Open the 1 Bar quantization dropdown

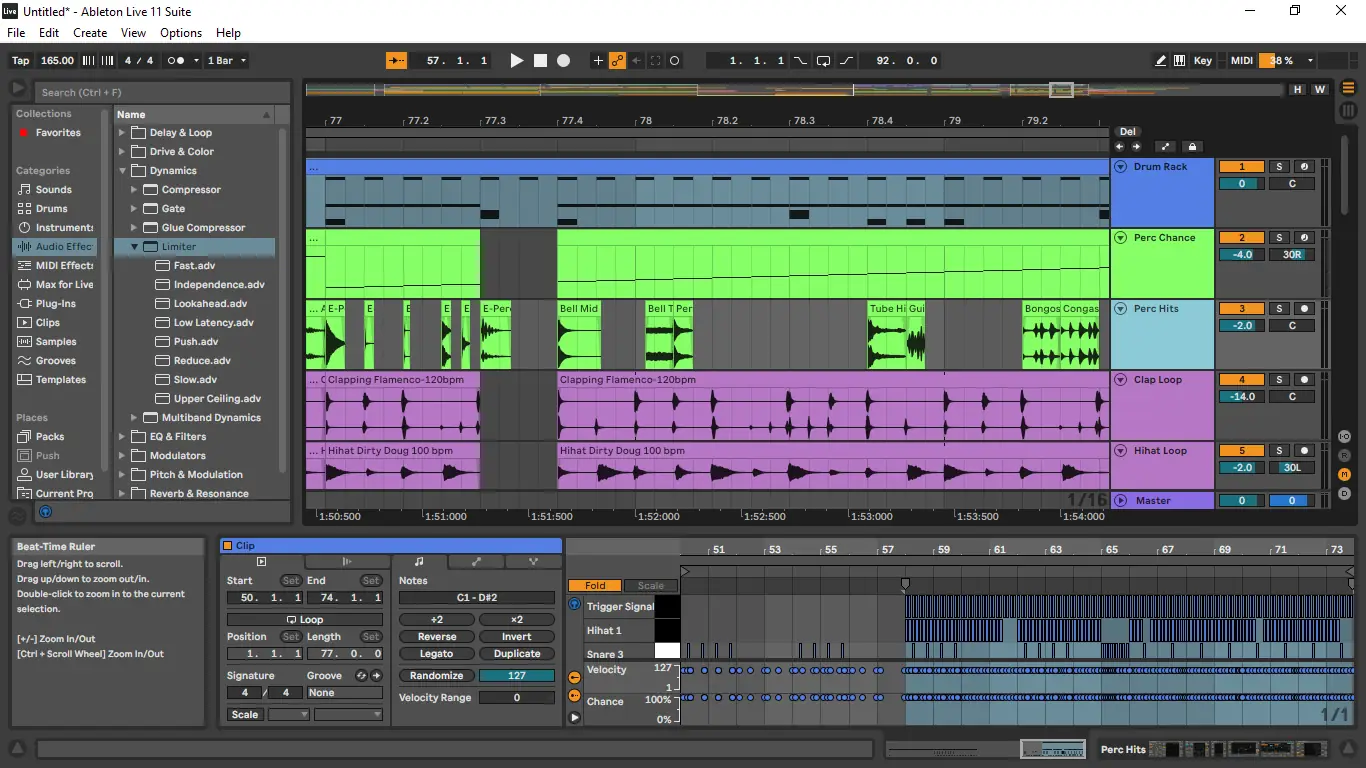(x=226, y=61)
